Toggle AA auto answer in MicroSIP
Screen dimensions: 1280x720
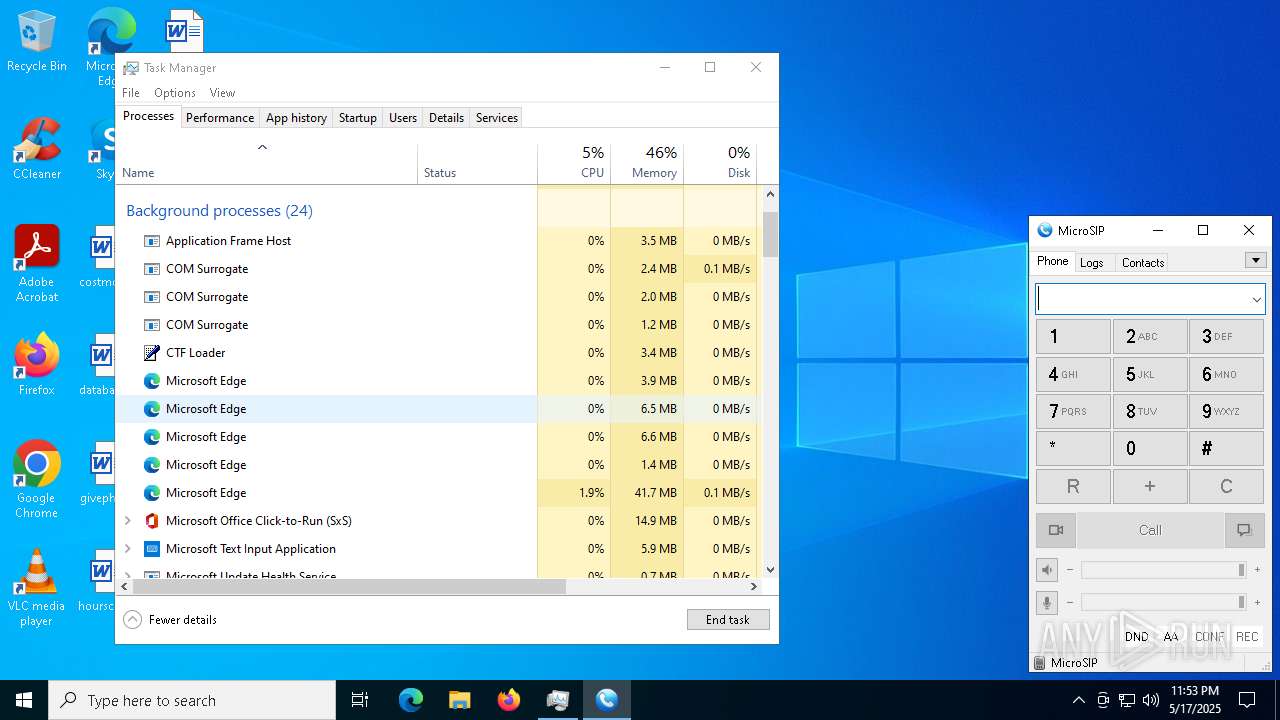pyautogui.click(x=1171, y=637)
